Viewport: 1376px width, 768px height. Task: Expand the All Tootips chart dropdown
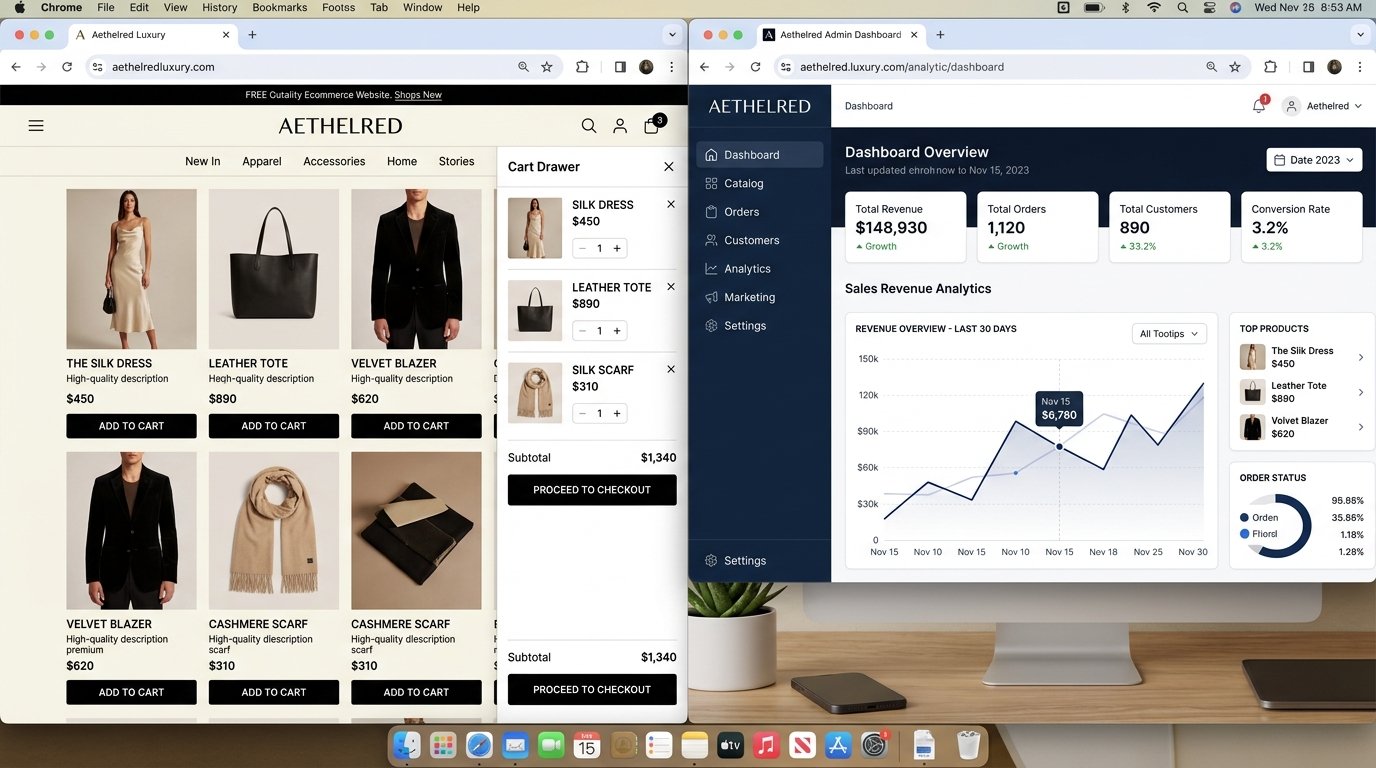click(x=1169, y=334)
